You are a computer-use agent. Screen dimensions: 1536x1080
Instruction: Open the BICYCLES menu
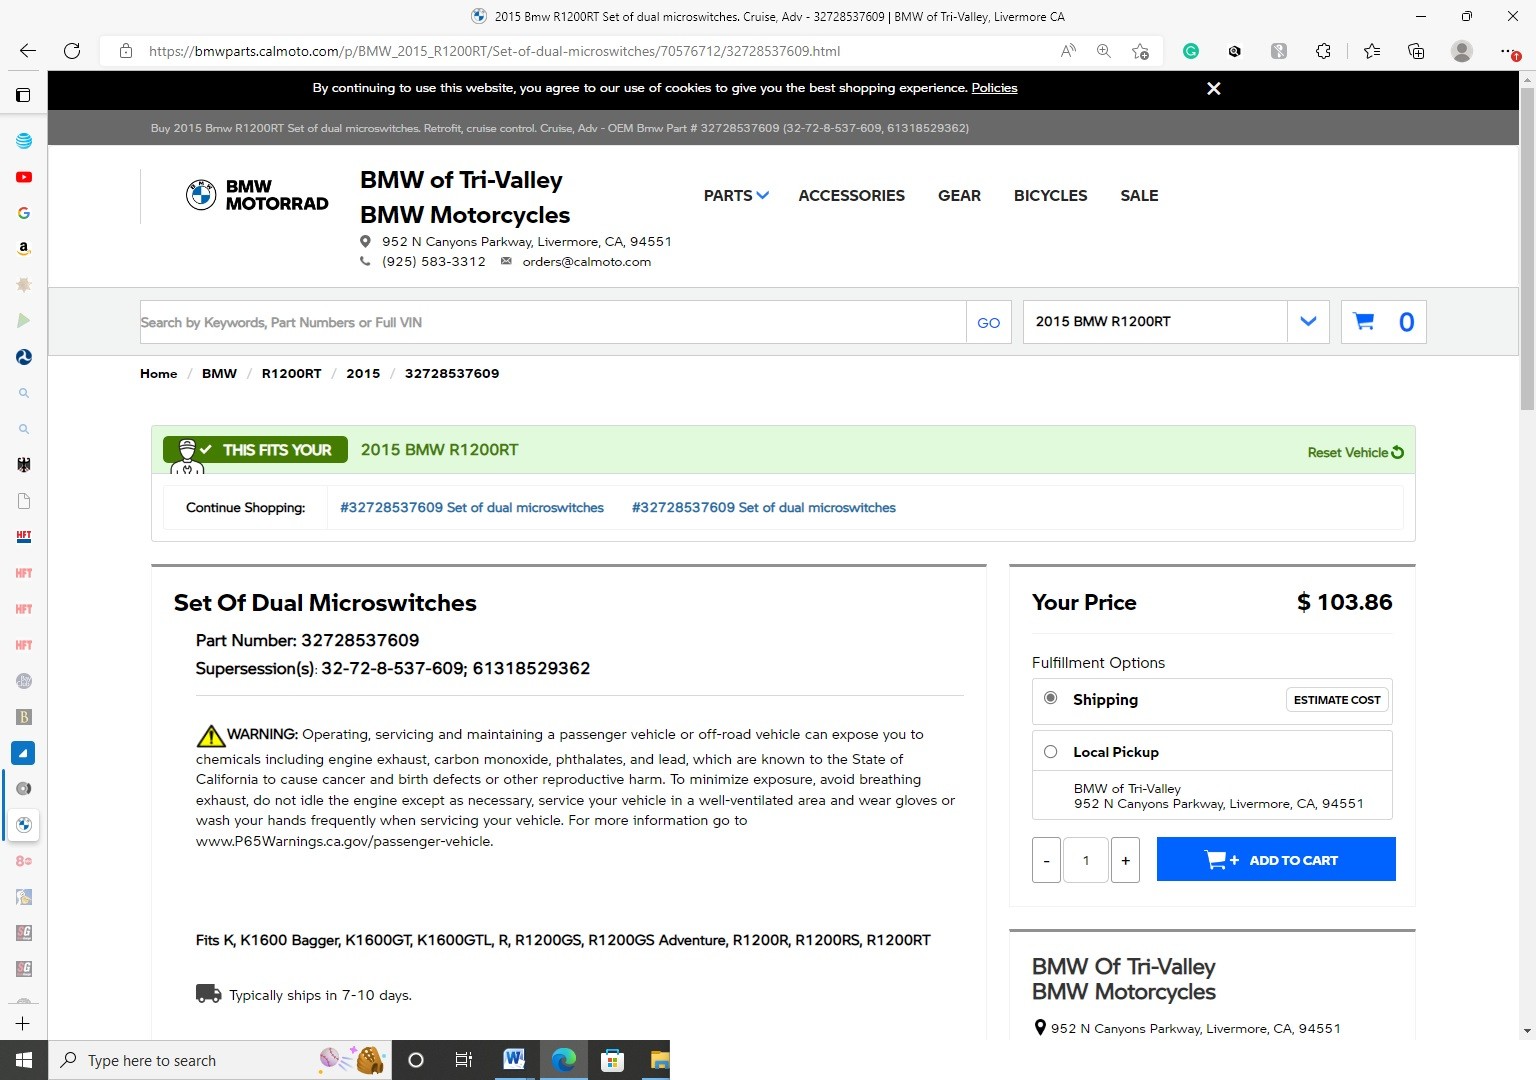[x=1050, y=195]
